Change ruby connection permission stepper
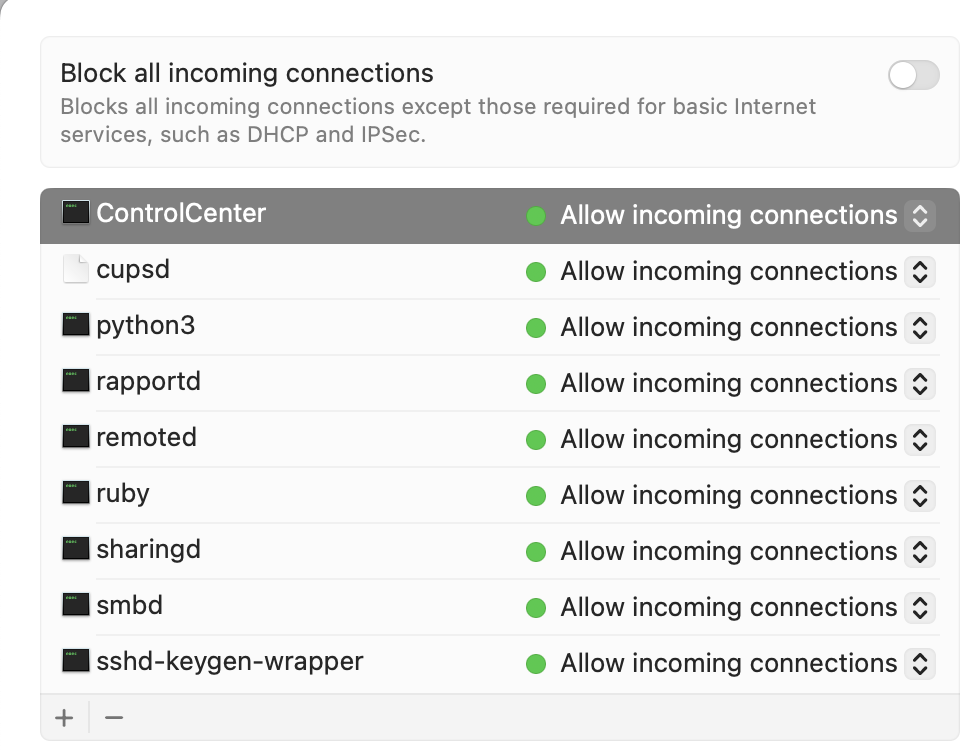The image size is (980, 752). [919, 495]
